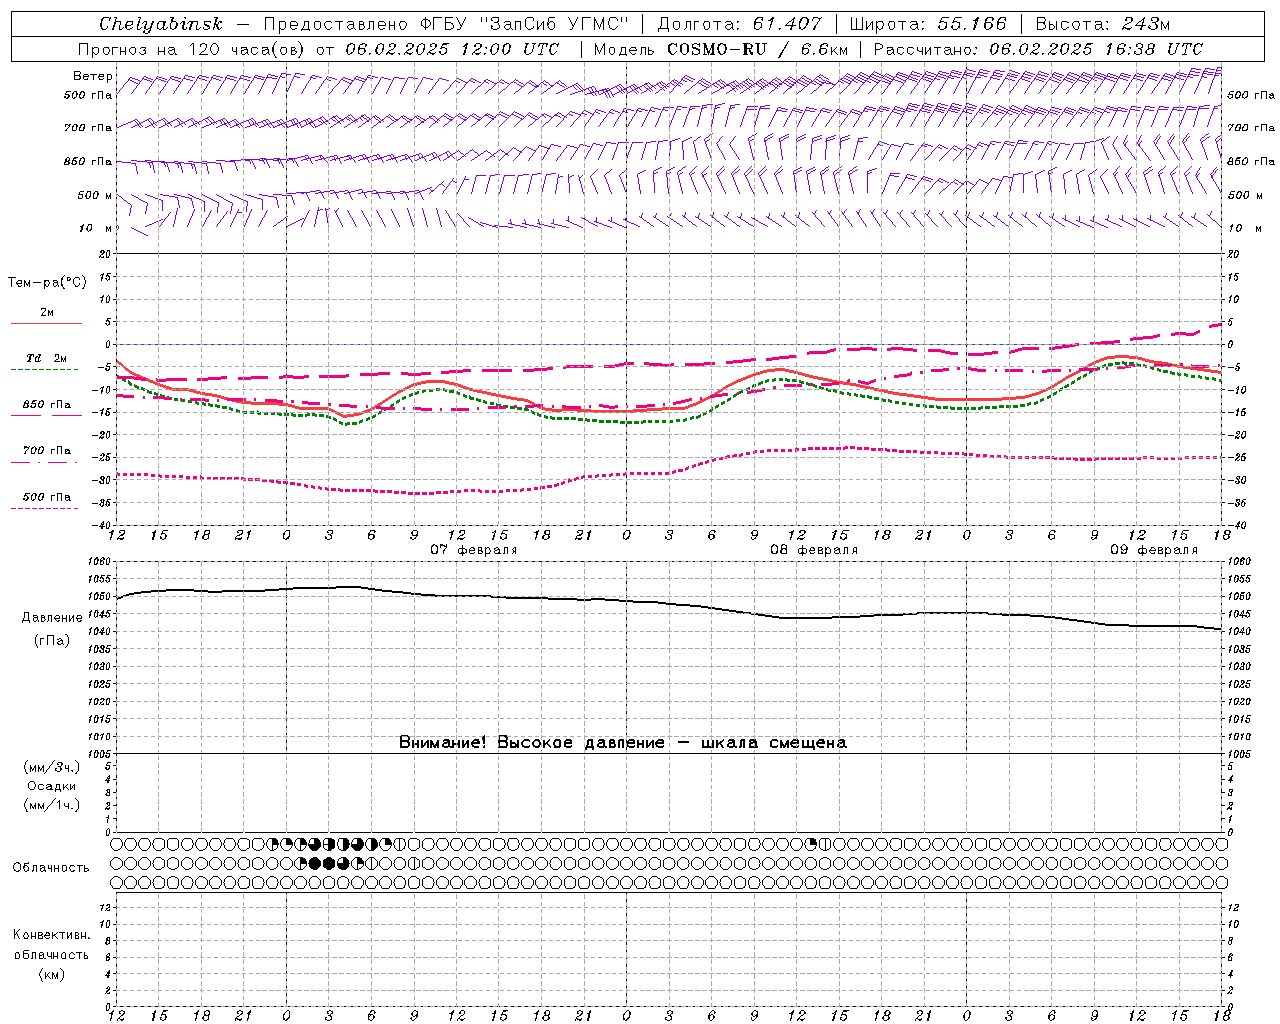1280x1024 pixels.
Task: Click the Рассчитано: 06.02.2025 16:38 UTC timestamp
Action: 1037,49
